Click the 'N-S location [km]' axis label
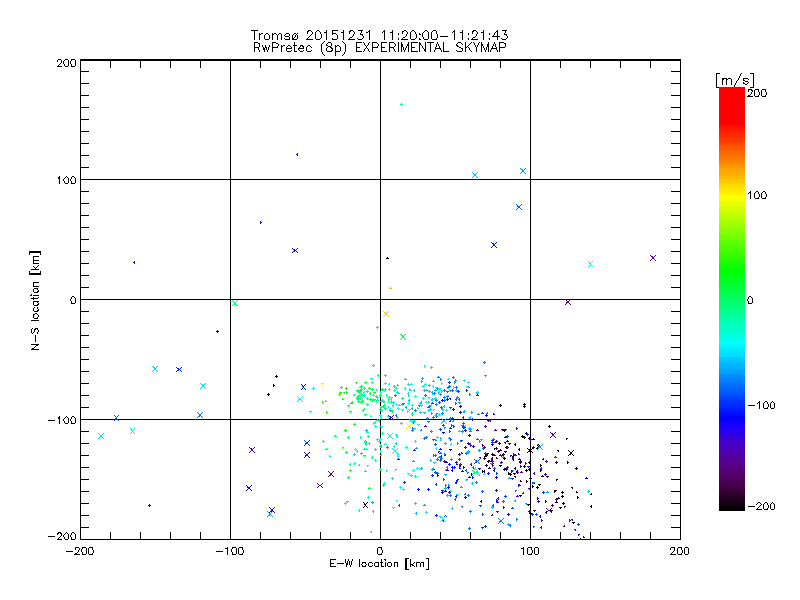800x600 pixels. [35, 301]
